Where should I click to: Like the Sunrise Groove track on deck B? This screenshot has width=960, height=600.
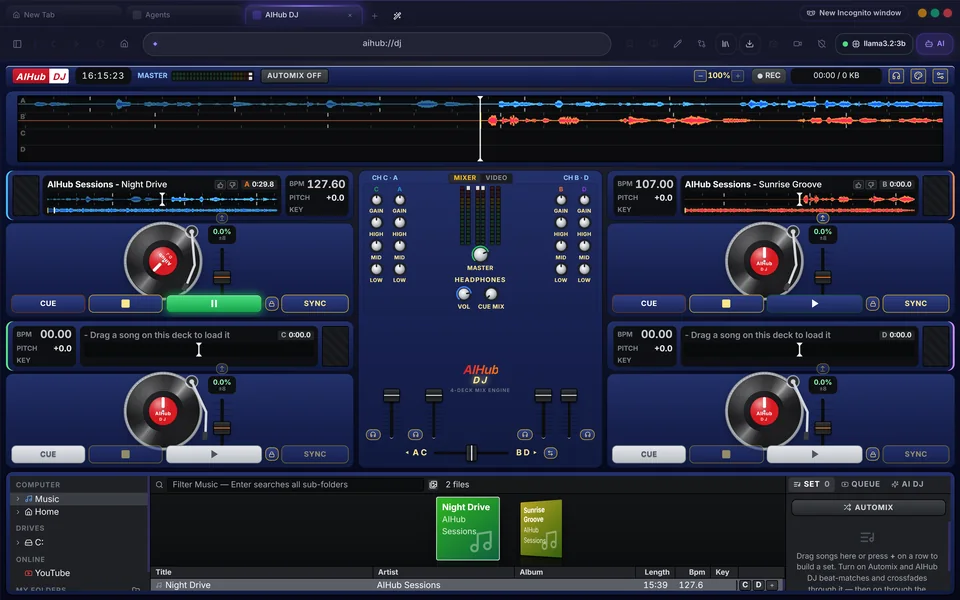tap(858, 184)
